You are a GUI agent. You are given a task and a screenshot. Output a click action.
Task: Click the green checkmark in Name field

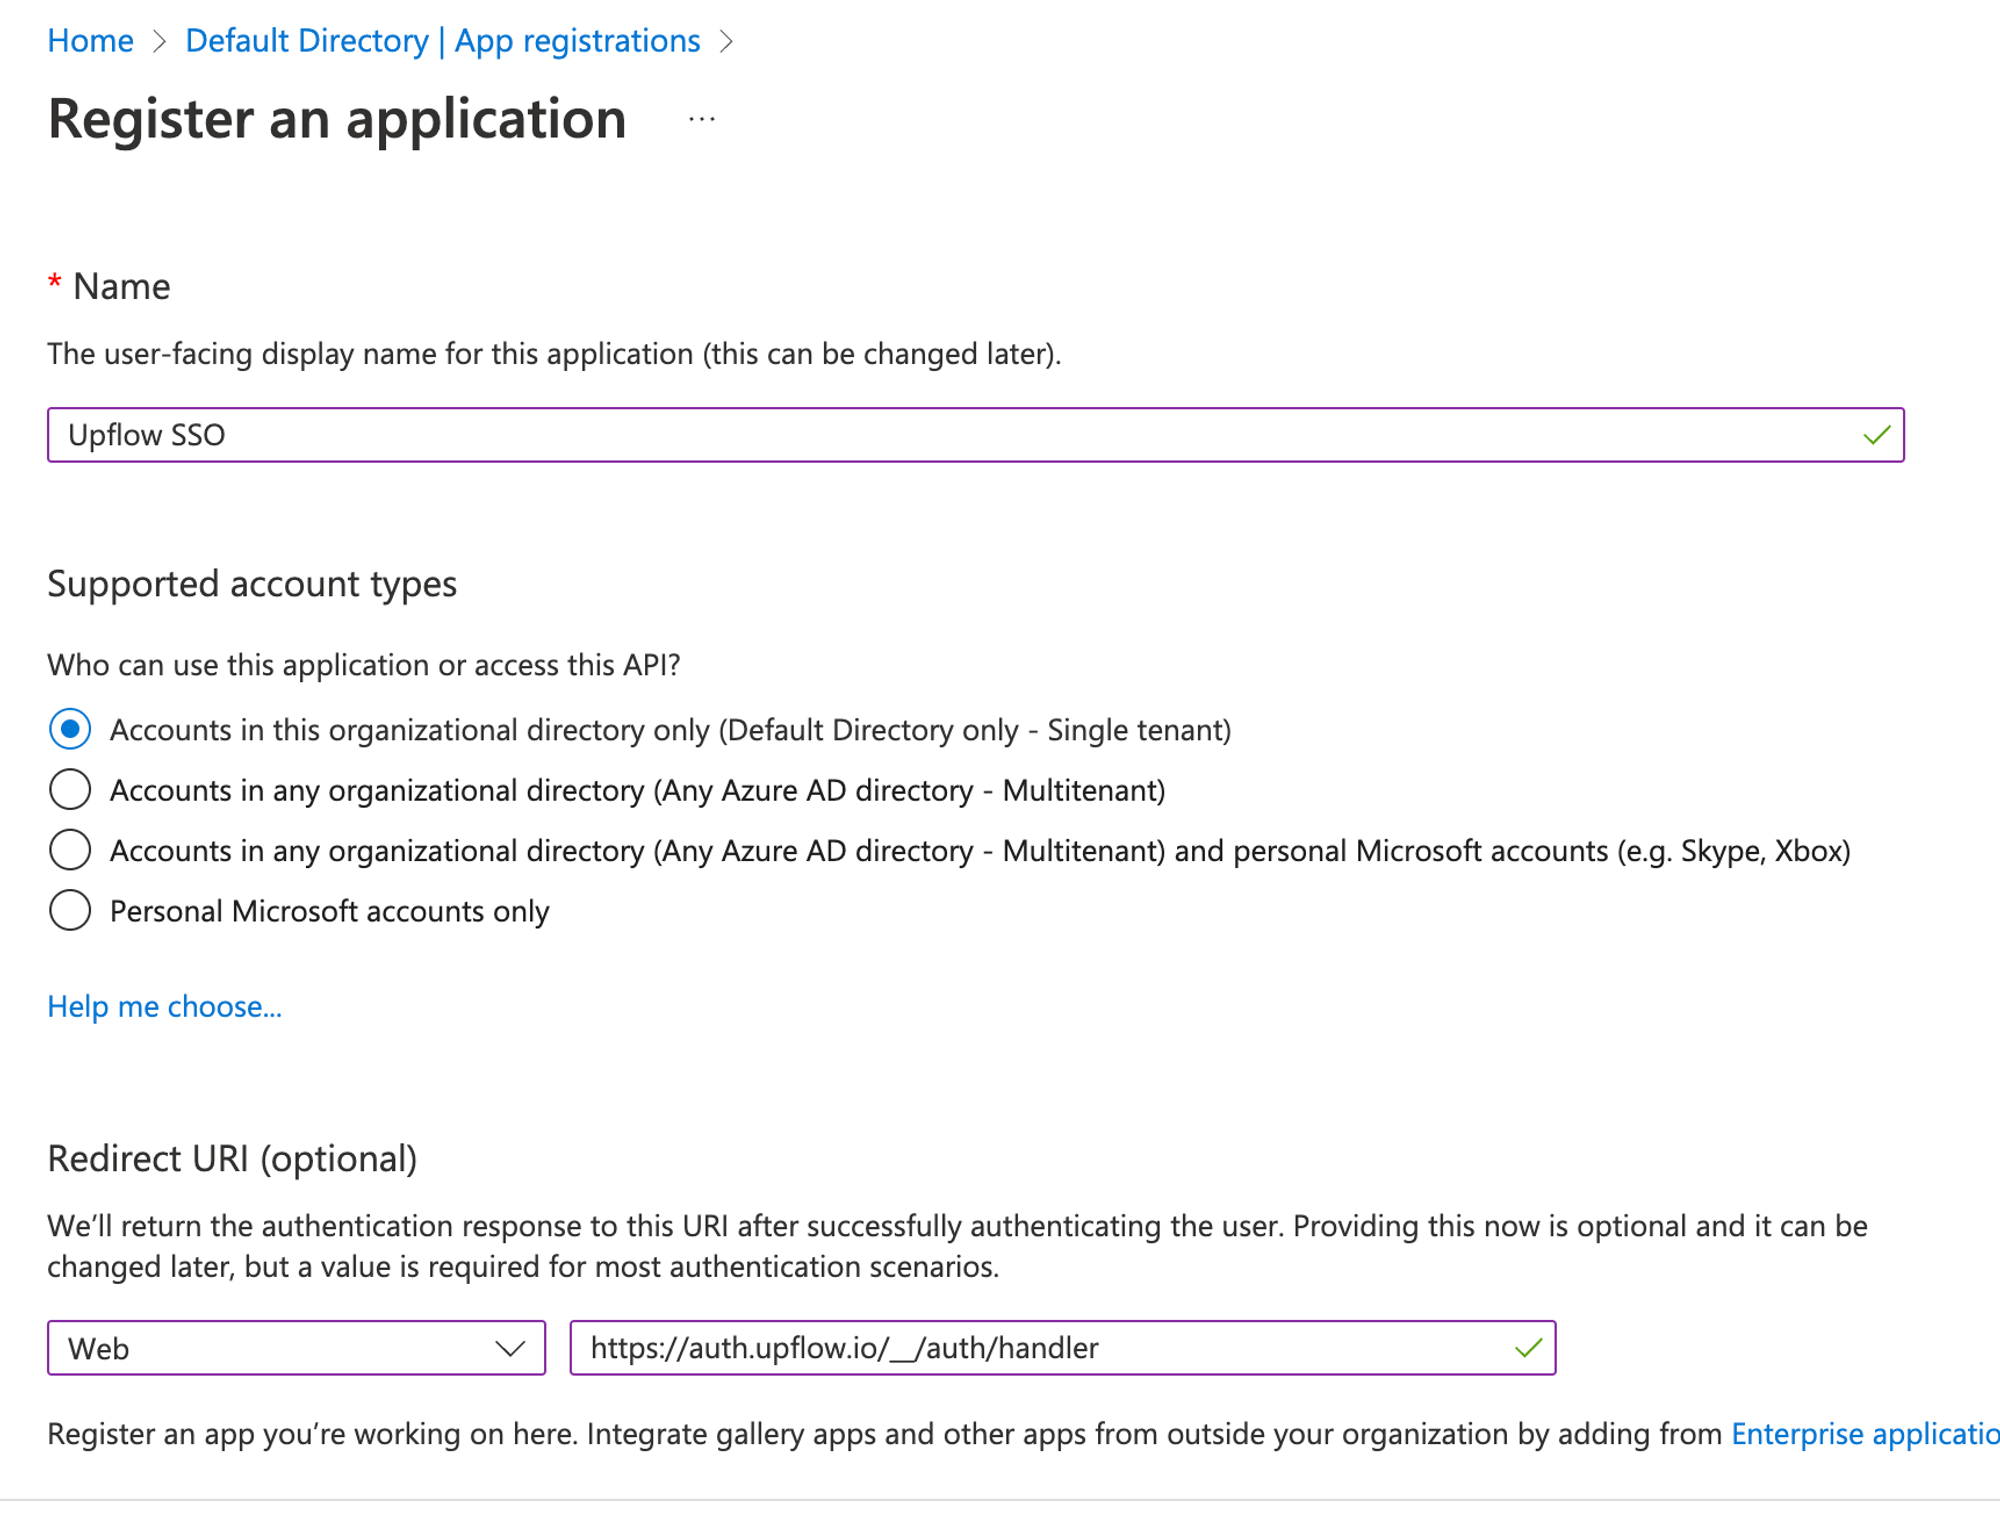tap(1876, 435)
